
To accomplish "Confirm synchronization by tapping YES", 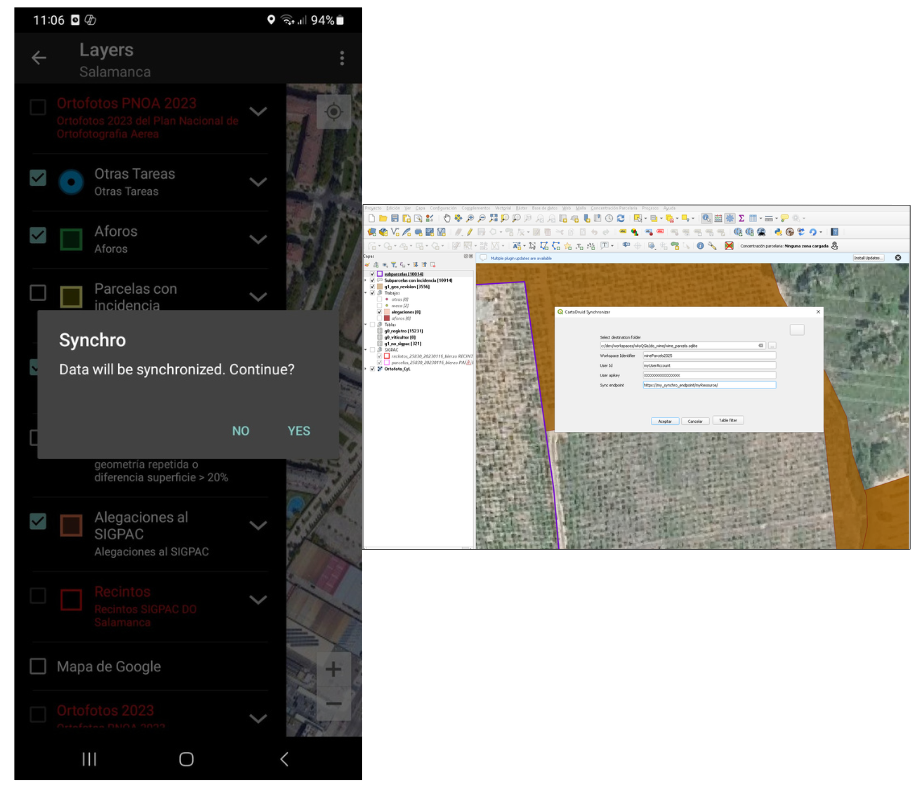I will tap(299, 431).
